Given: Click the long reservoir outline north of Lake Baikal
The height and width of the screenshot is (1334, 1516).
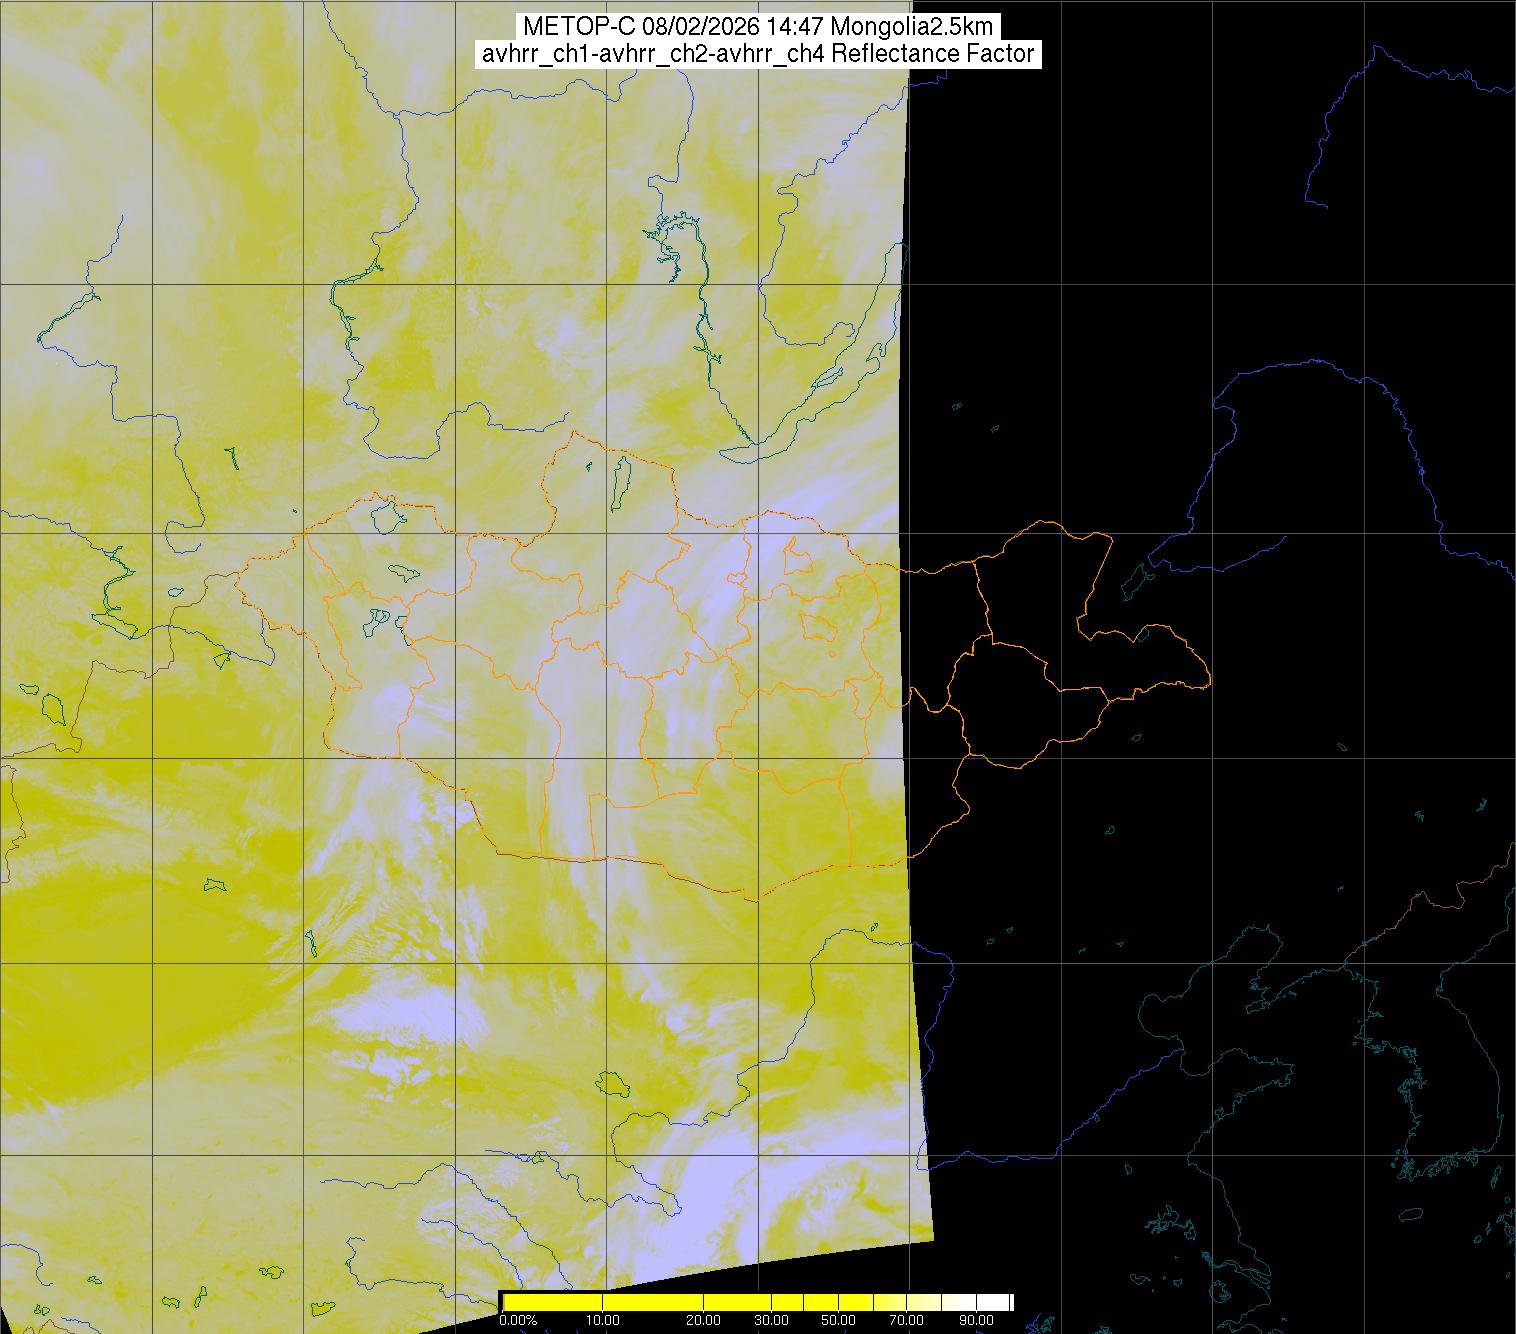Looking at the screenshot, I should [x=700, y=290].
